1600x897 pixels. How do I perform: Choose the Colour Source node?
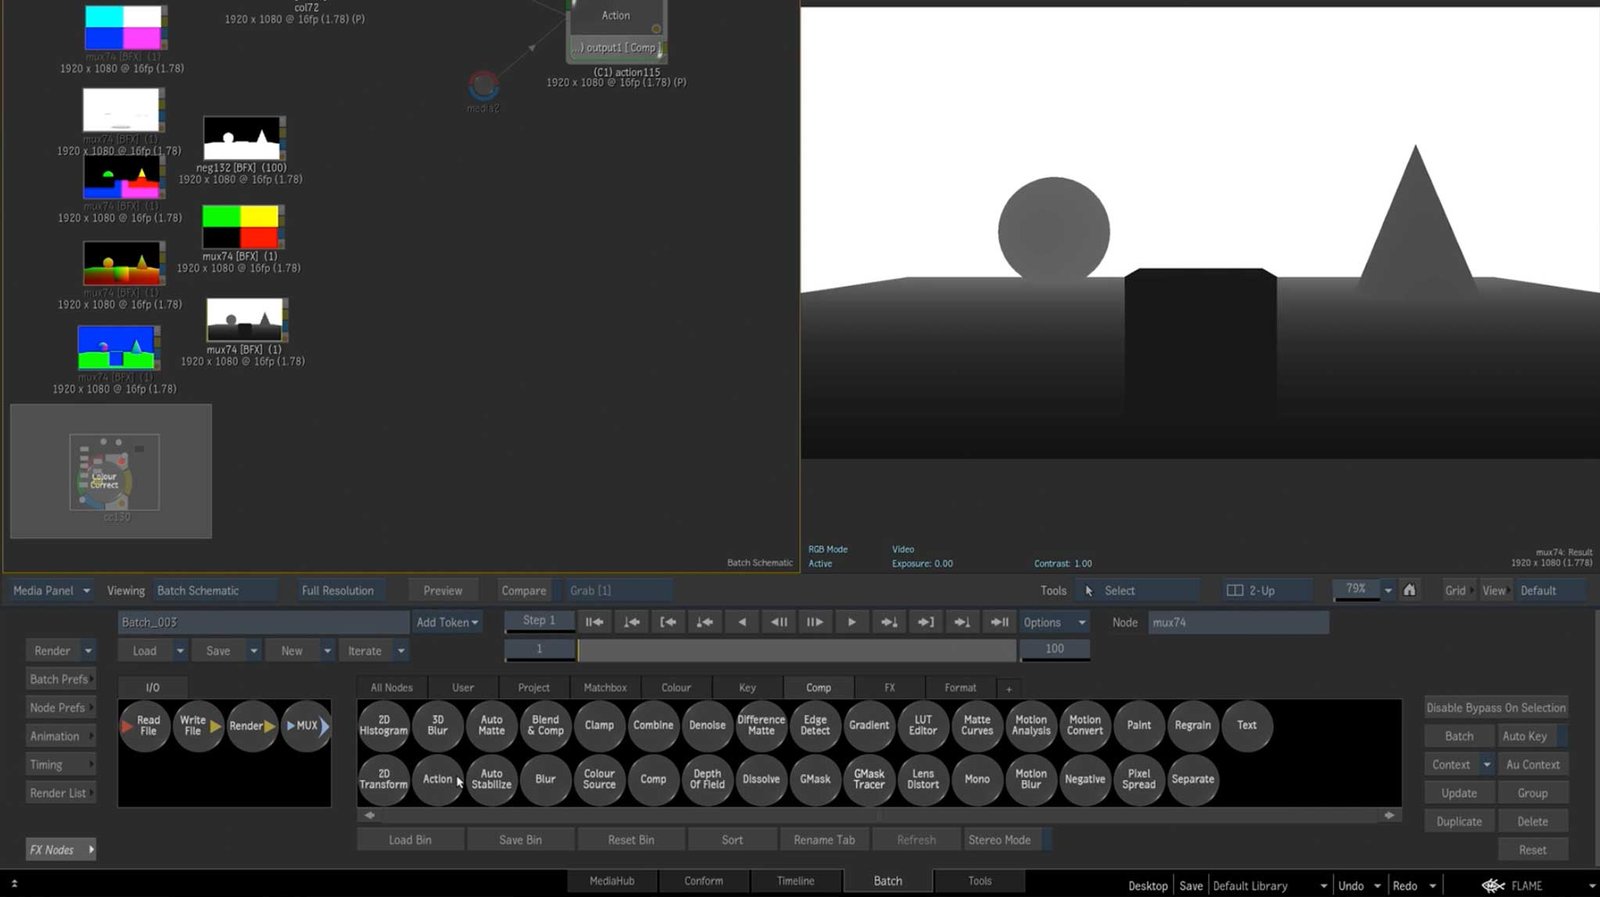[x=599, y=779]
